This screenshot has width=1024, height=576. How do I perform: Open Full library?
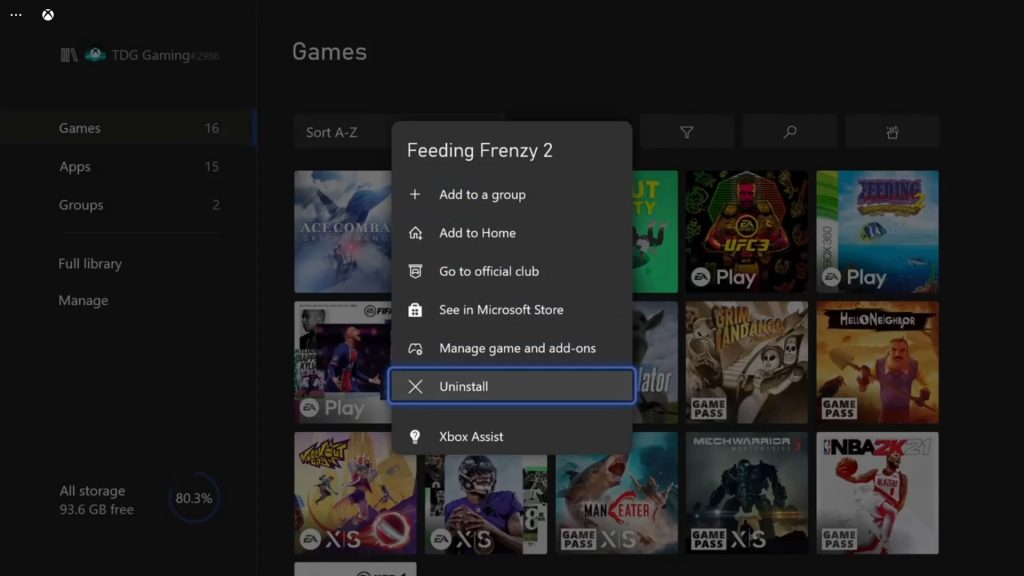click(x=90, y=264)
